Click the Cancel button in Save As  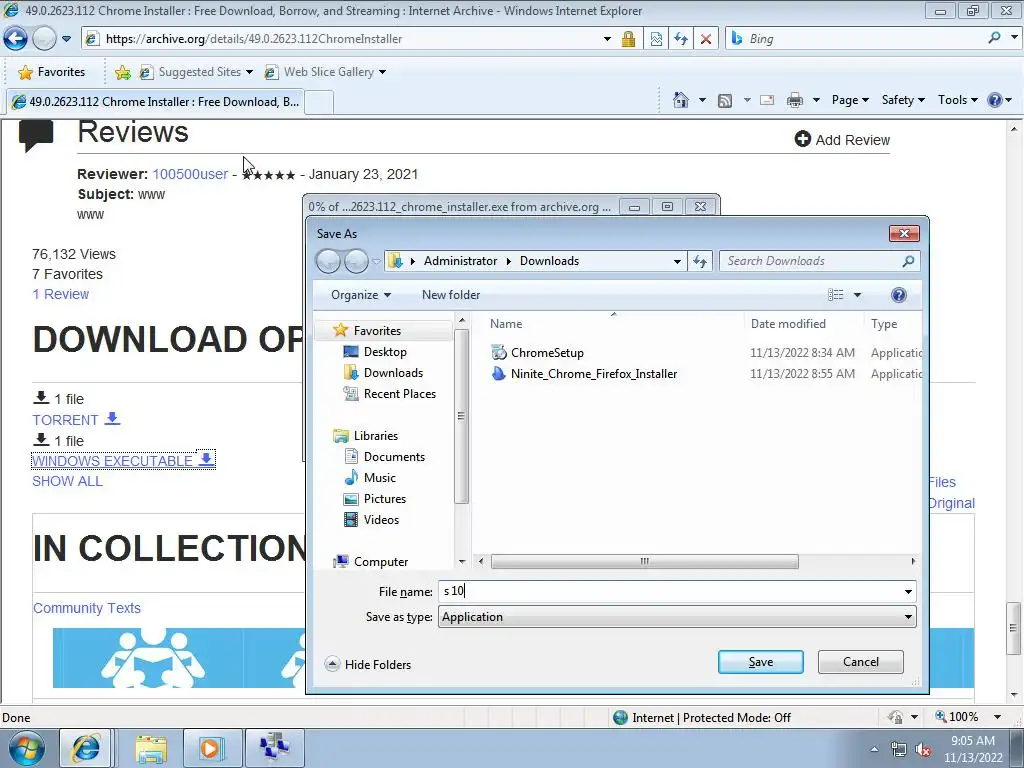tap(861, 662)
